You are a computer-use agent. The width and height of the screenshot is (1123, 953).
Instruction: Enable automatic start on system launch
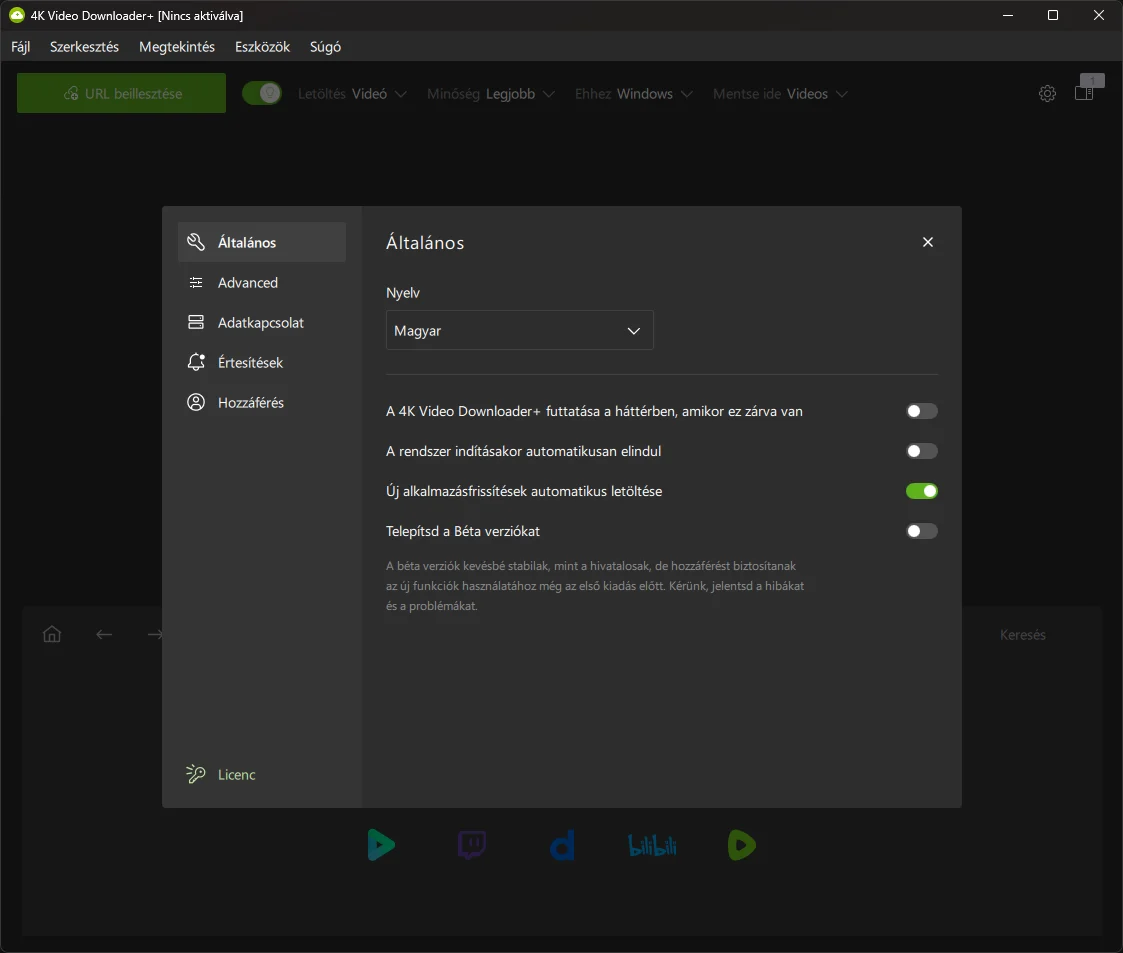921,451
